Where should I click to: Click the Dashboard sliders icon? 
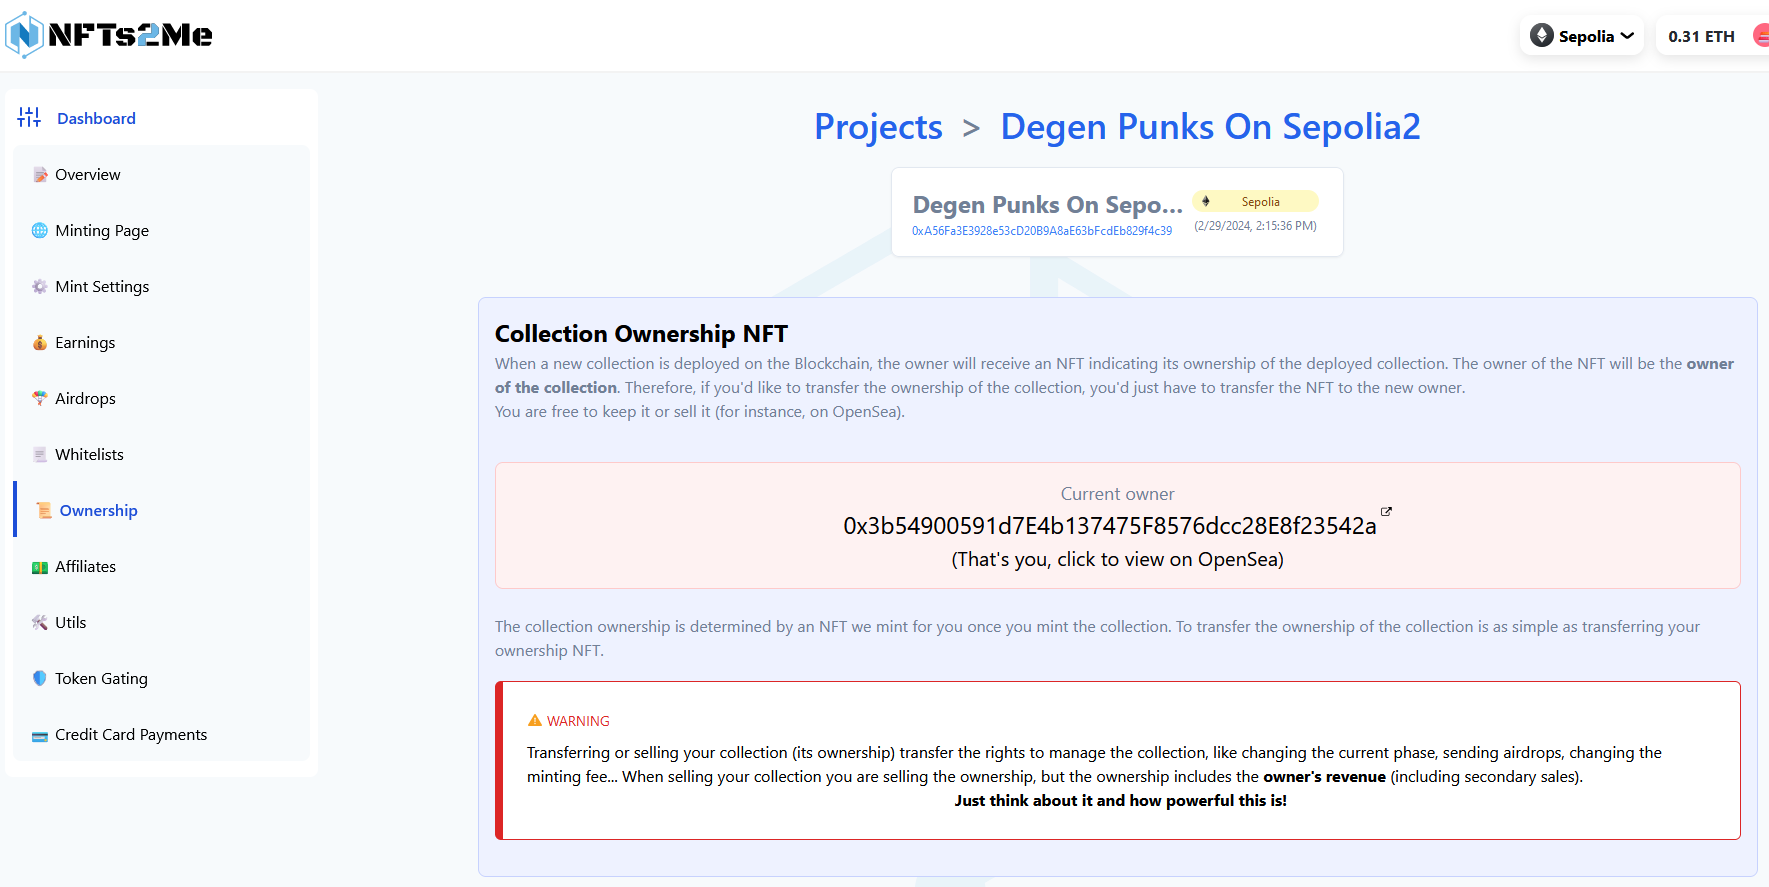tap(29, 118)
